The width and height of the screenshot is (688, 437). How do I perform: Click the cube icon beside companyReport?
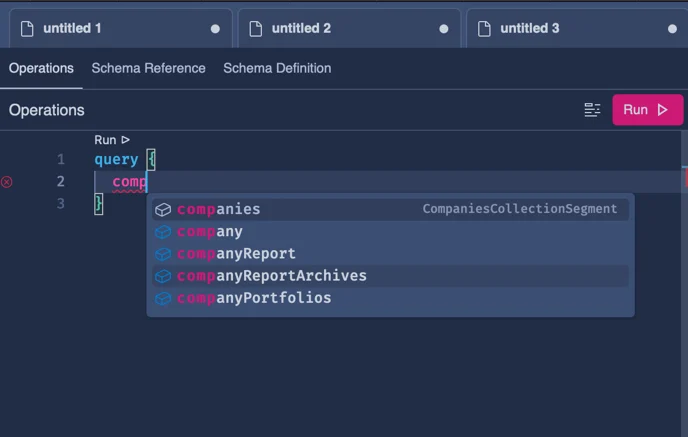point(163,254)
